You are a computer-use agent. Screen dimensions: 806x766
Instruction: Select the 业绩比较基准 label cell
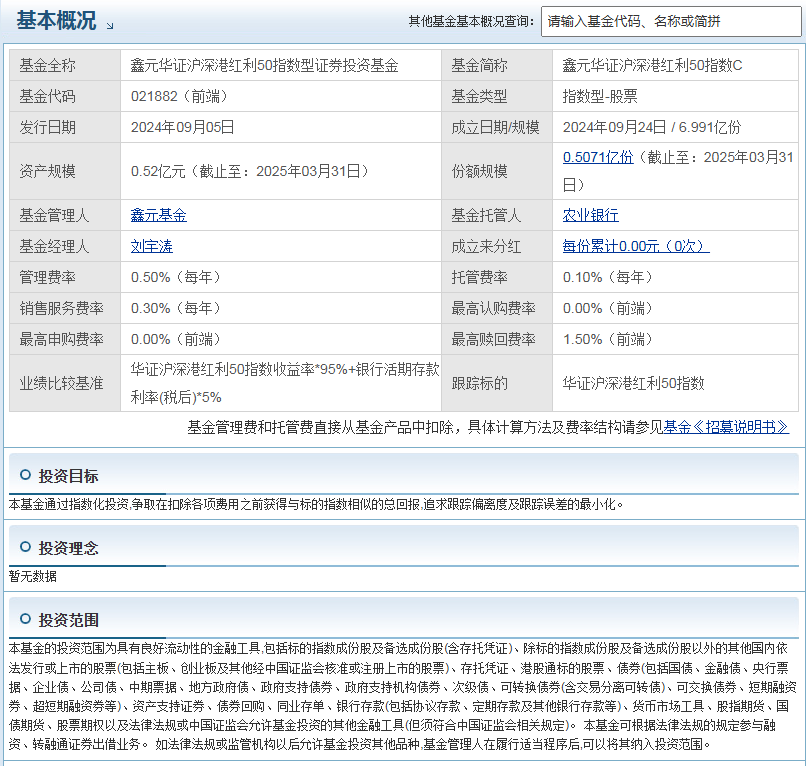(65, 383)
